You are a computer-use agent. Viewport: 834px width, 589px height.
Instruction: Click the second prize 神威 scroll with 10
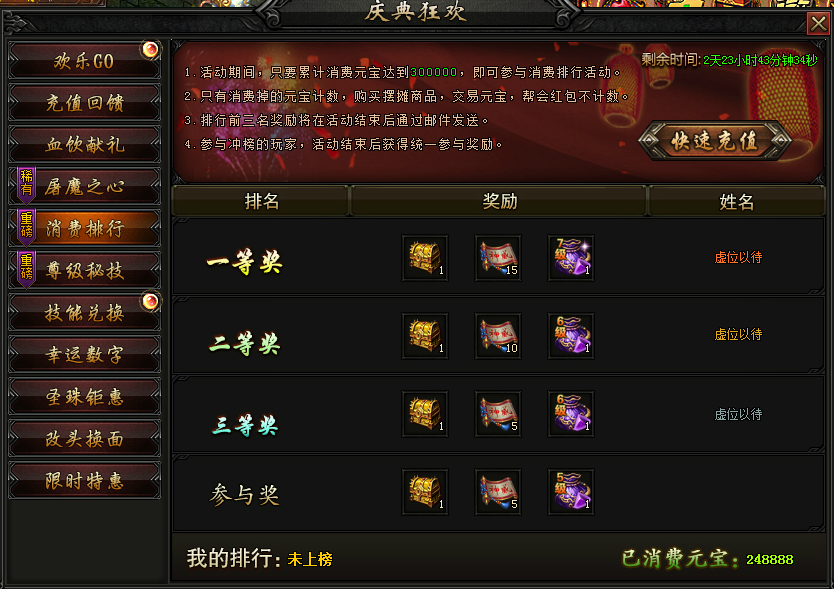point(498,336)
